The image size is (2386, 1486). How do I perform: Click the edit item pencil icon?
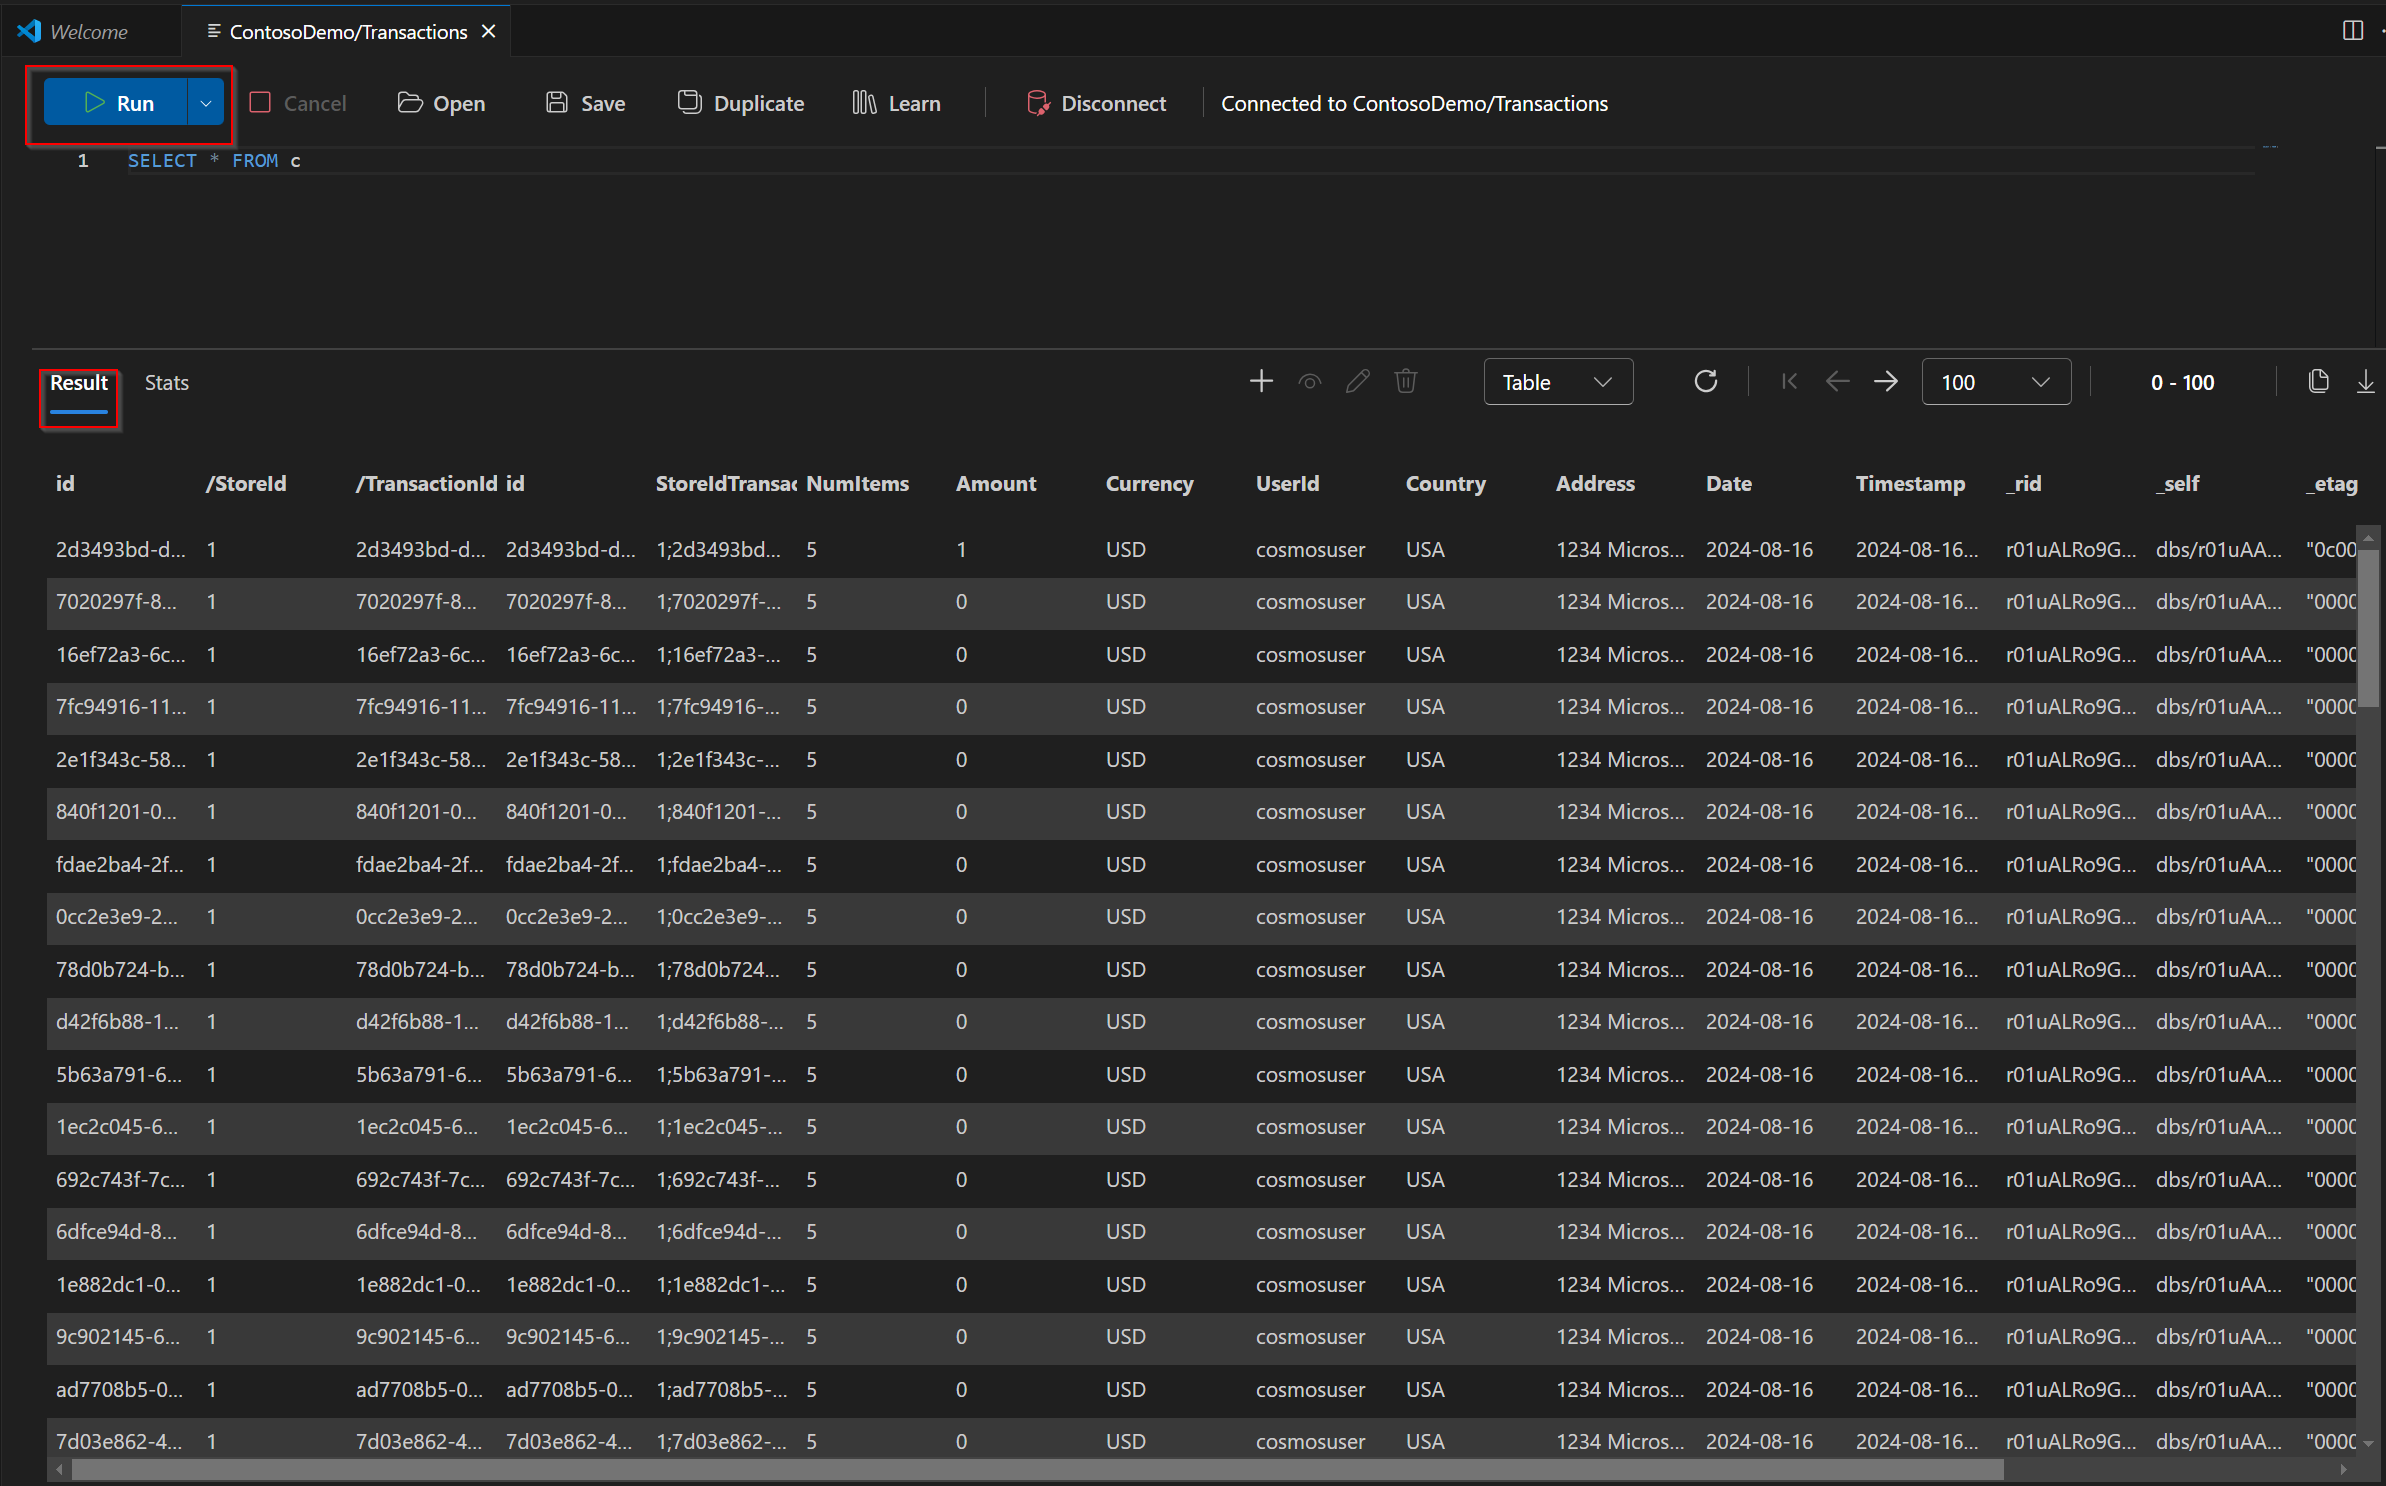coord(1357,382)
